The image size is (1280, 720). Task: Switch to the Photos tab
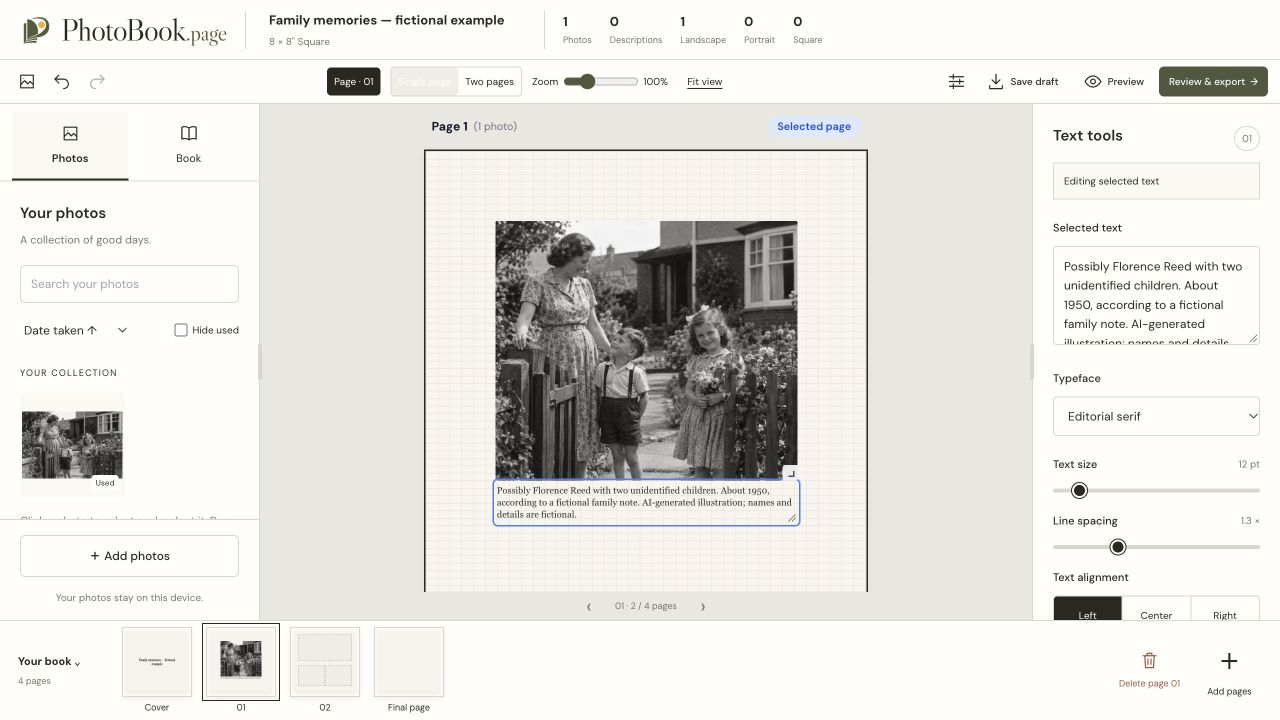[x=70, y=145]
